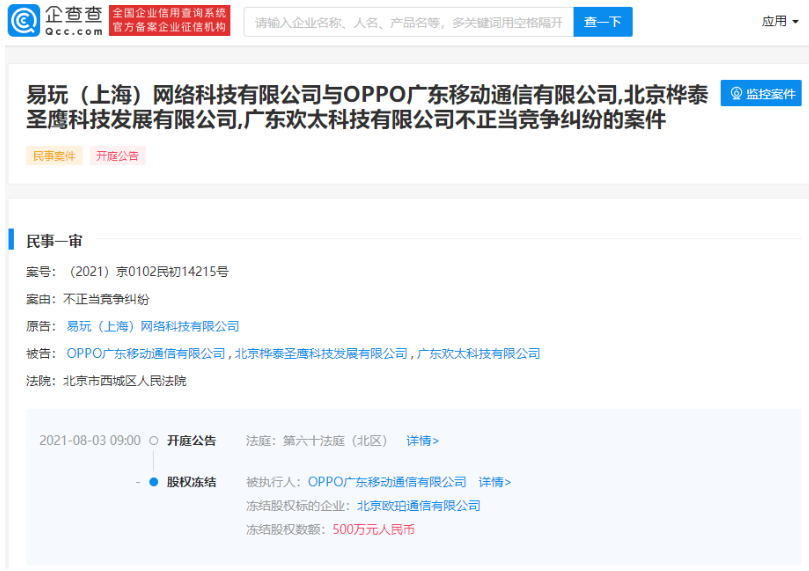809x571 pixels.
Task: Open 北京欧珀通信有限公司 company link
Action: click(418, 506)
